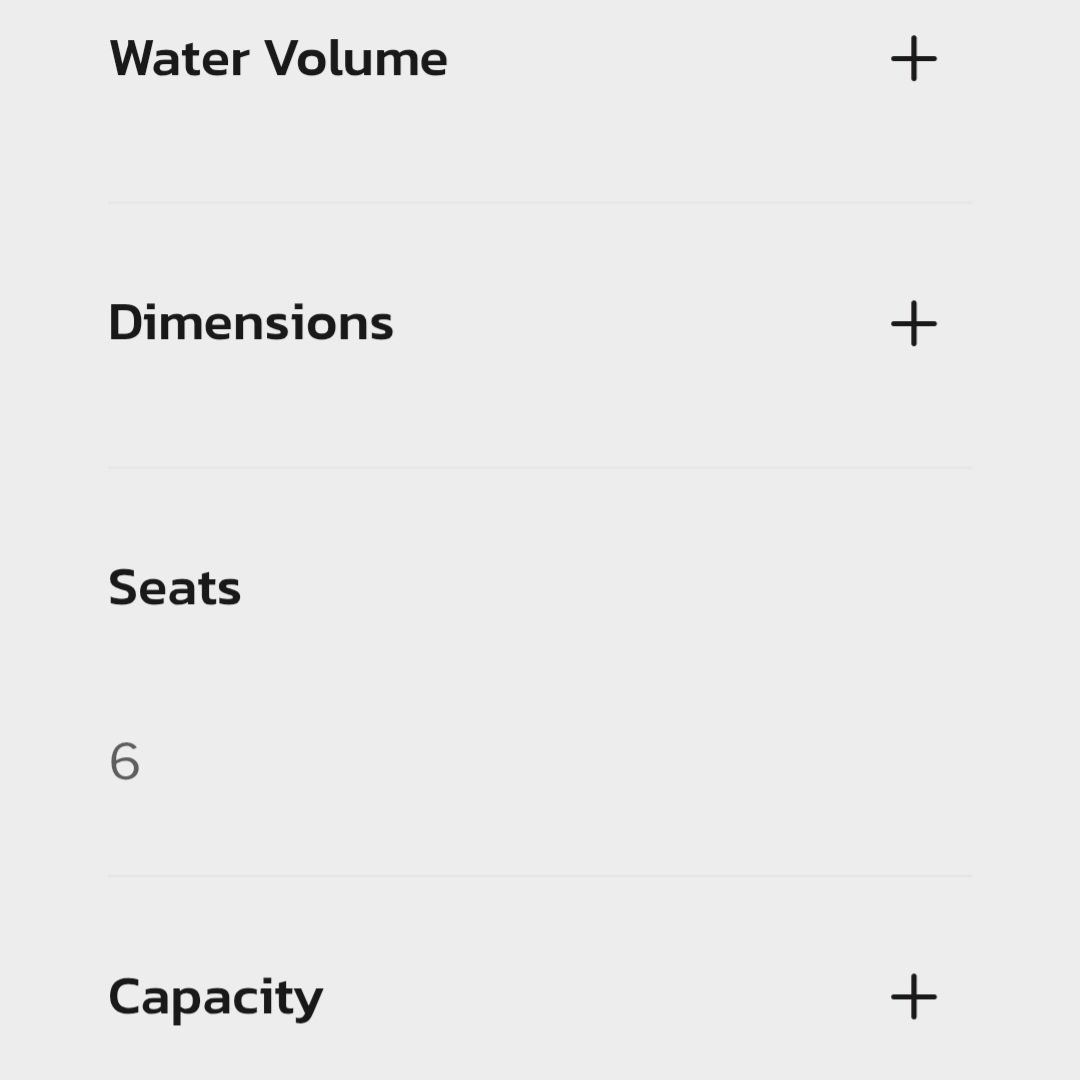Select the number 6 under Seats
The height and width of the screenshot is (1080, 1080).
click(x=125, y=762)
